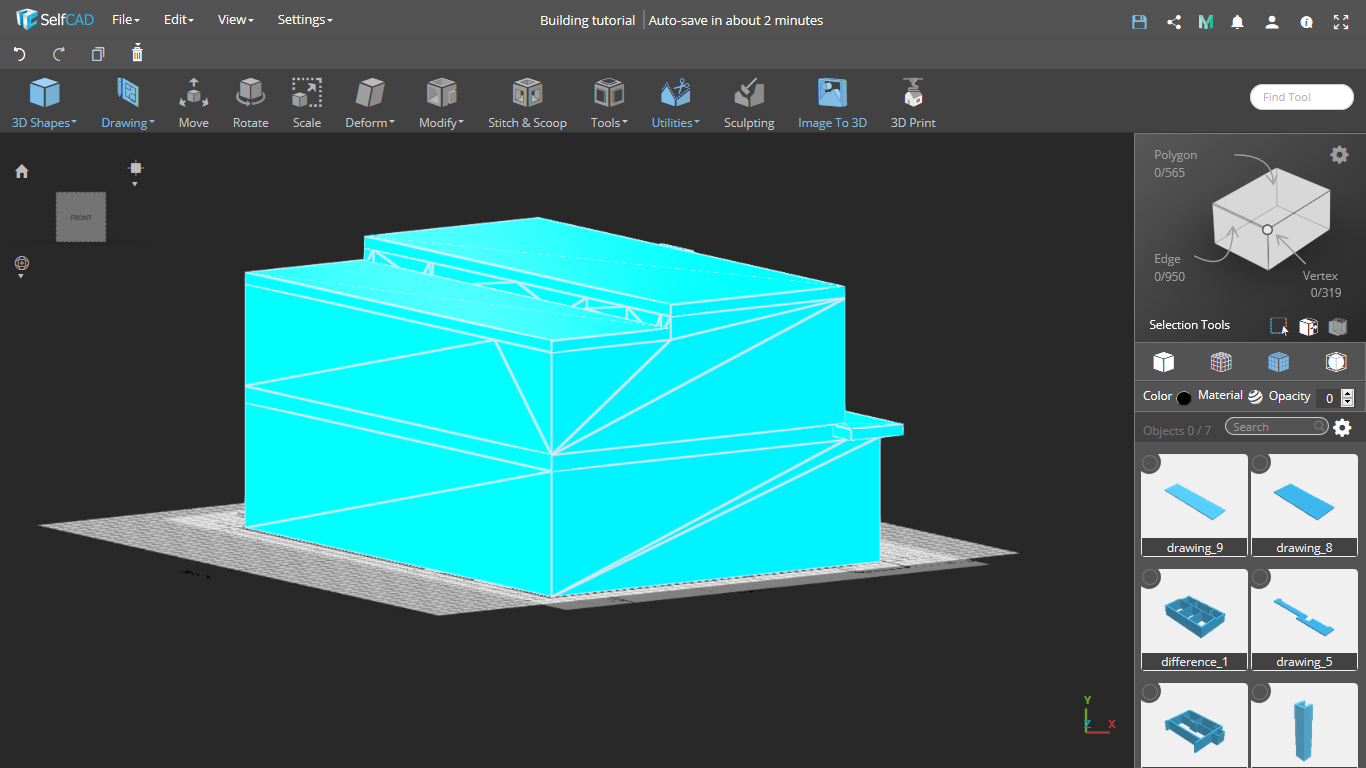The width and height of the screenshot is (1366, 768).
Task: Expand Tools dropdown arrow
Action: pyautogui.click(x=625, y=123)
